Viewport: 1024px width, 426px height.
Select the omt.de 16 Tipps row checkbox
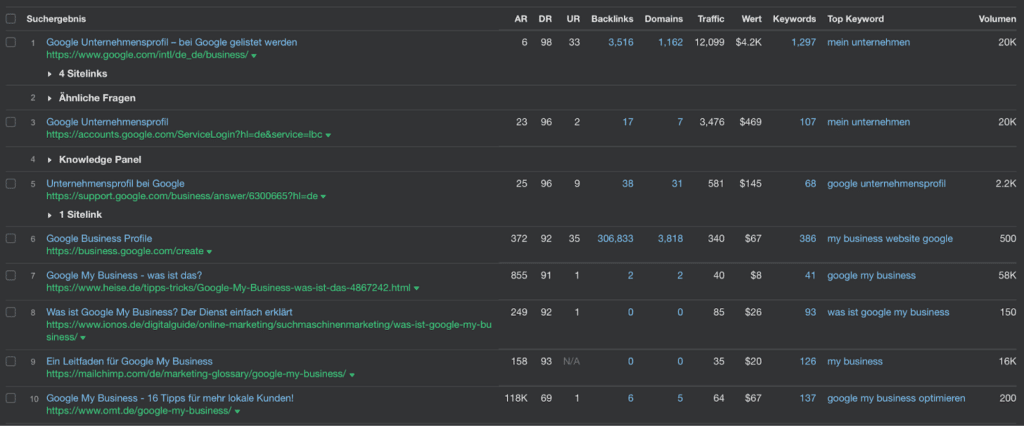point(10,398)
